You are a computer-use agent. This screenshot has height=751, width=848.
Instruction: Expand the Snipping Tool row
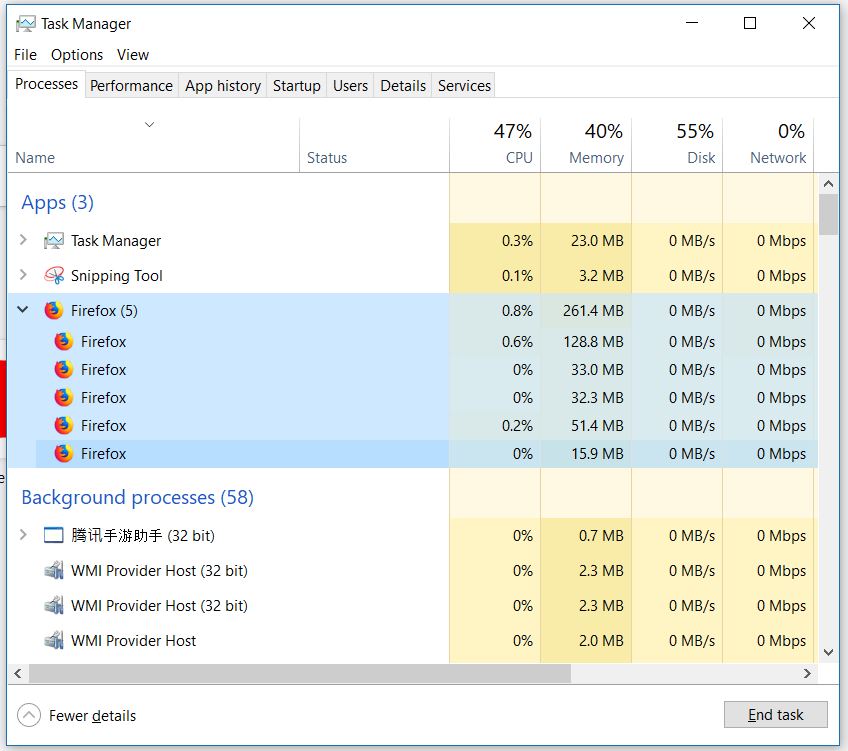point(23,275)
